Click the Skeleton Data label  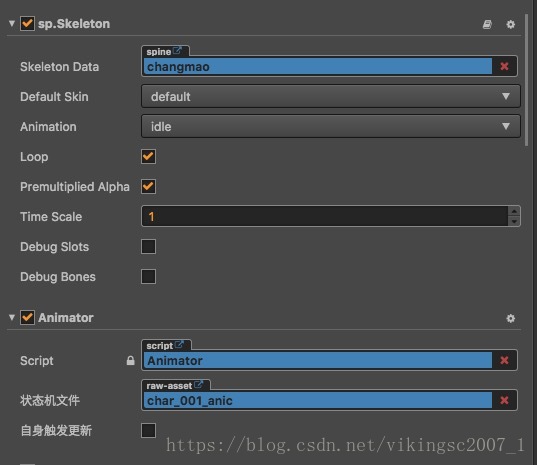tap(60, 67)
